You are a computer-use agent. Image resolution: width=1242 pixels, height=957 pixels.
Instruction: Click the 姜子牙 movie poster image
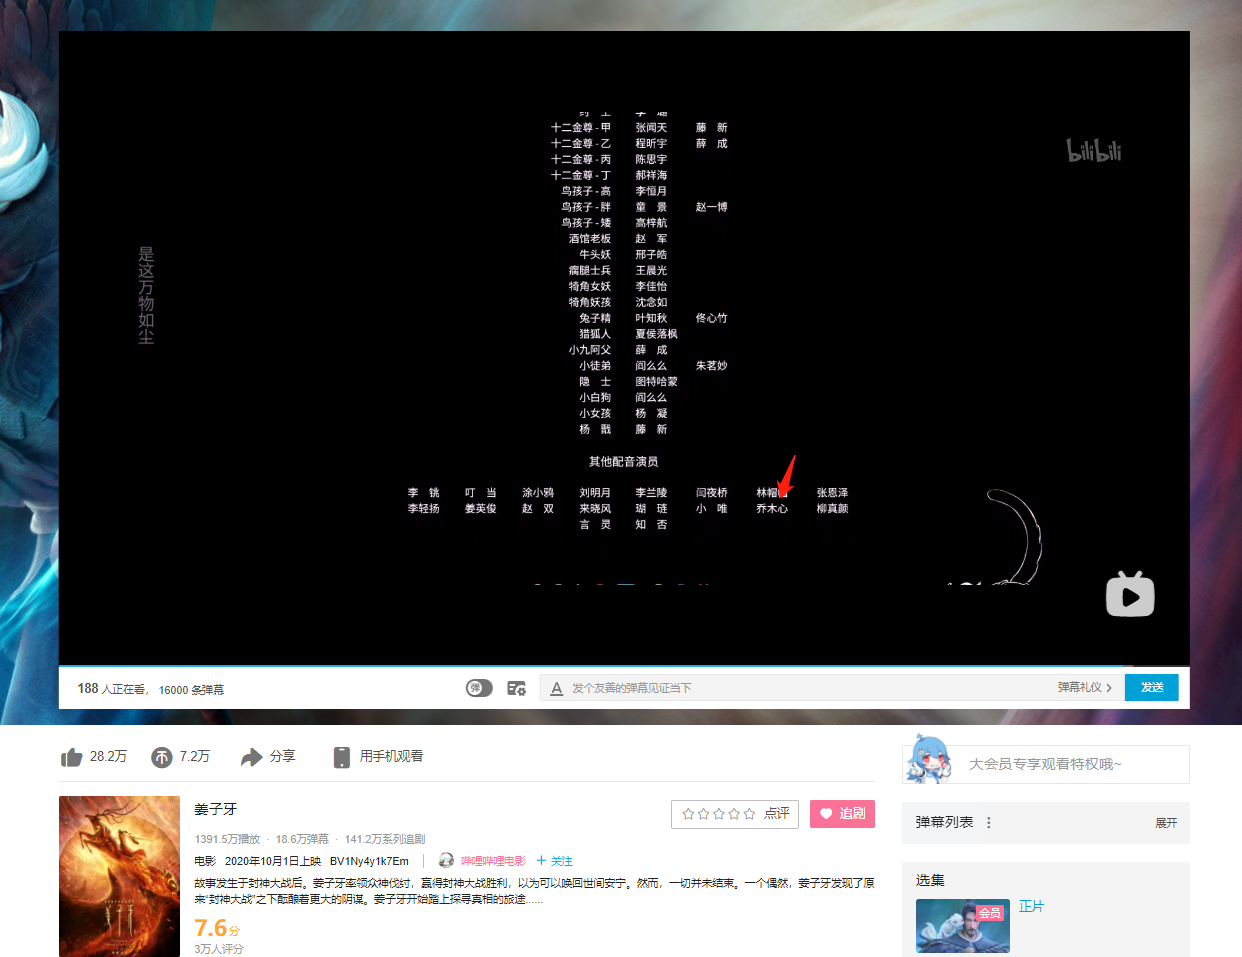[x=119, y=876]
